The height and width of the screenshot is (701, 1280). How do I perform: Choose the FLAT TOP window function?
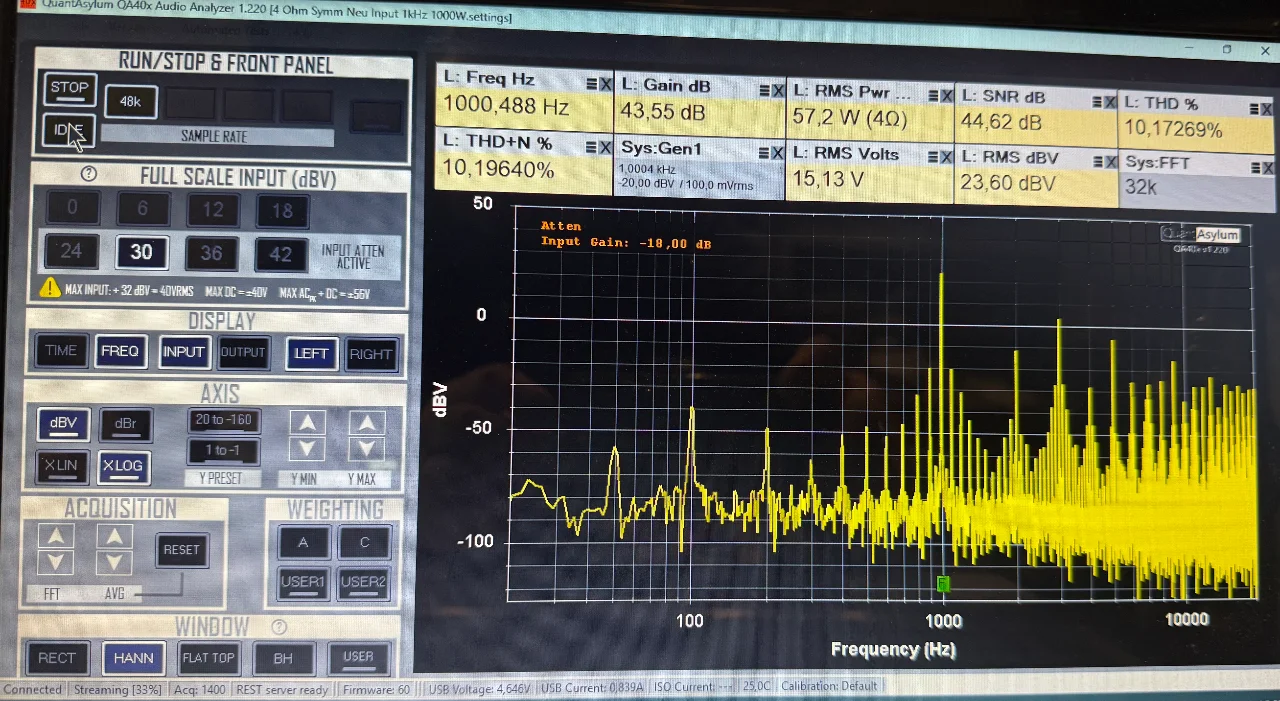208,658
